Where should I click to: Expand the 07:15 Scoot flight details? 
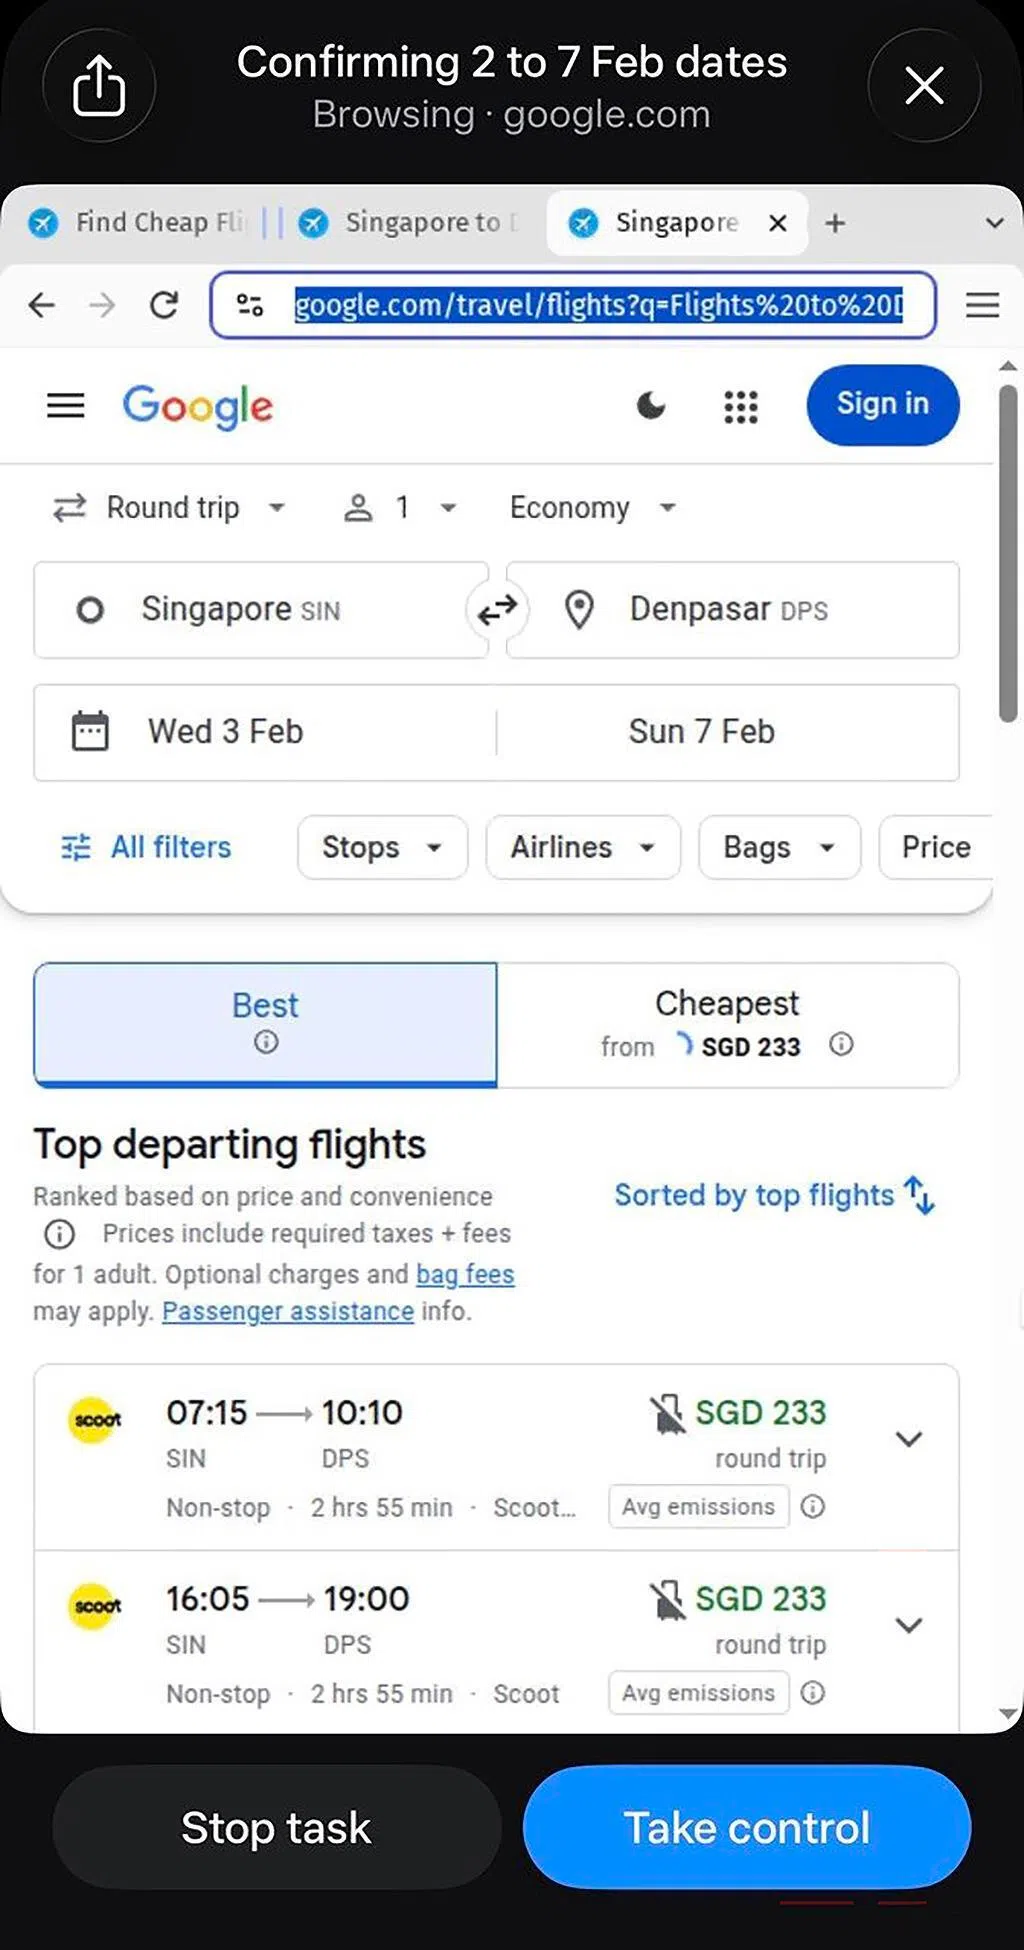pyautogui.click(x=908, y=1439)
